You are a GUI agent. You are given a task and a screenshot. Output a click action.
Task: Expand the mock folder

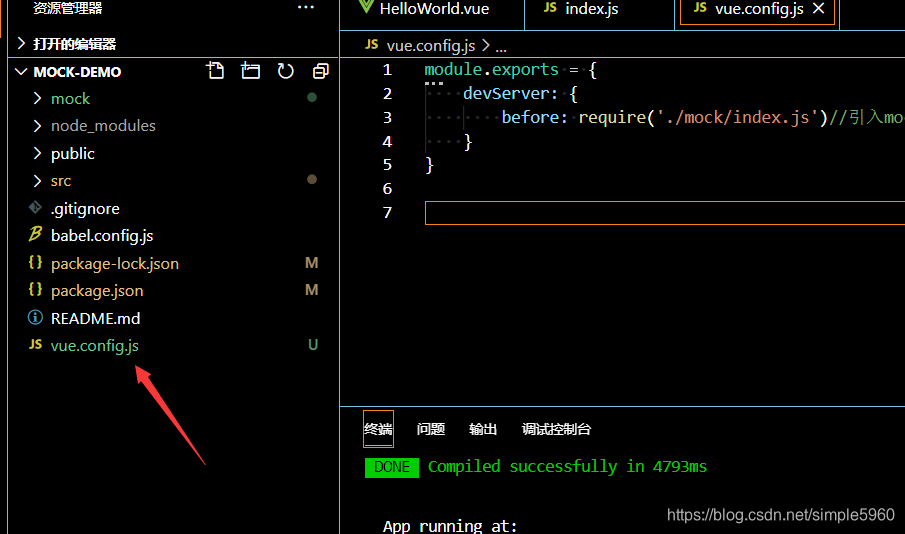click(38, 98)
